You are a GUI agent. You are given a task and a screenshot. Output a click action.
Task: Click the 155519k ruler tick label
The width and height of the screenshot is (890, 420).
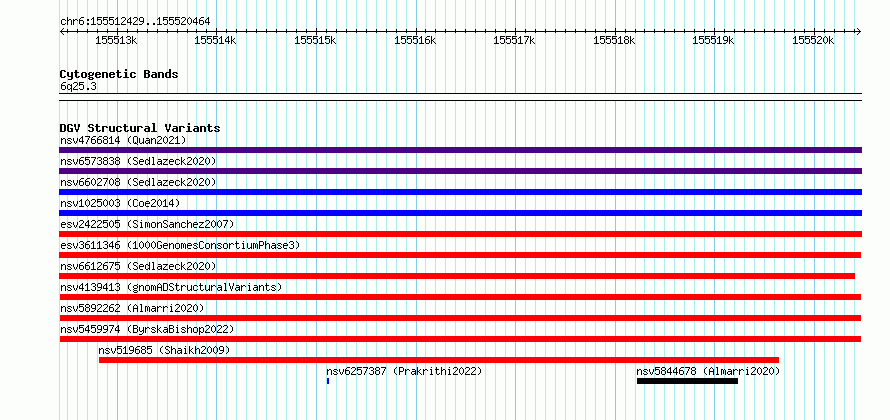tap(713, 40)
